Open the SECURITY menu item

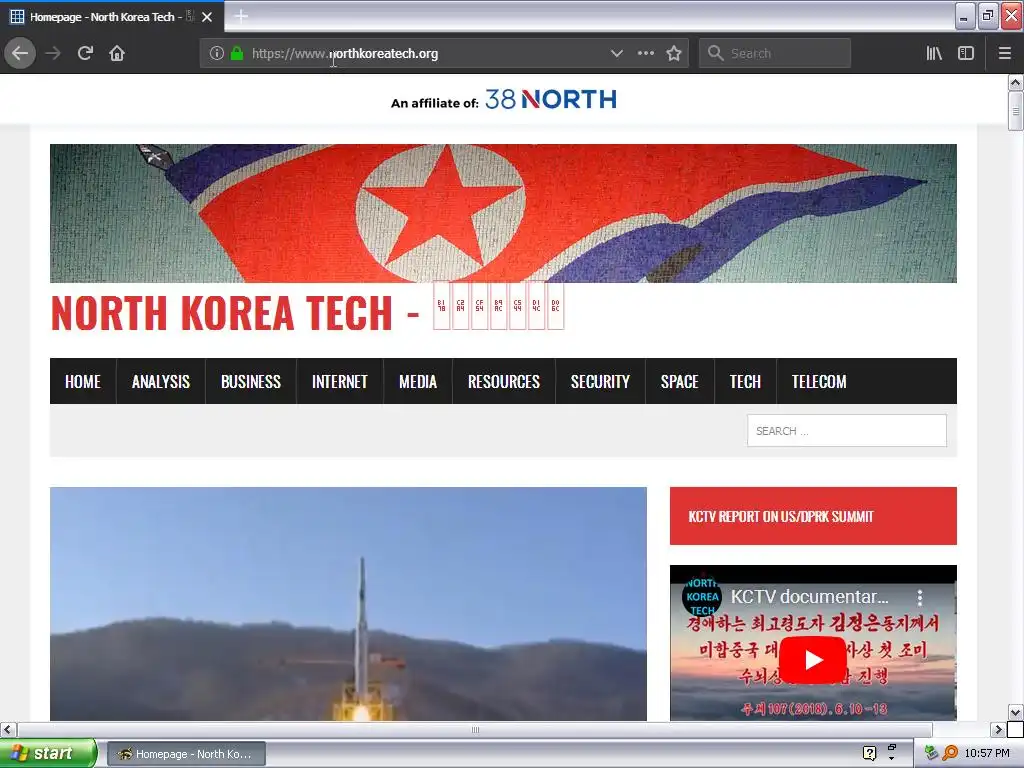600,381
